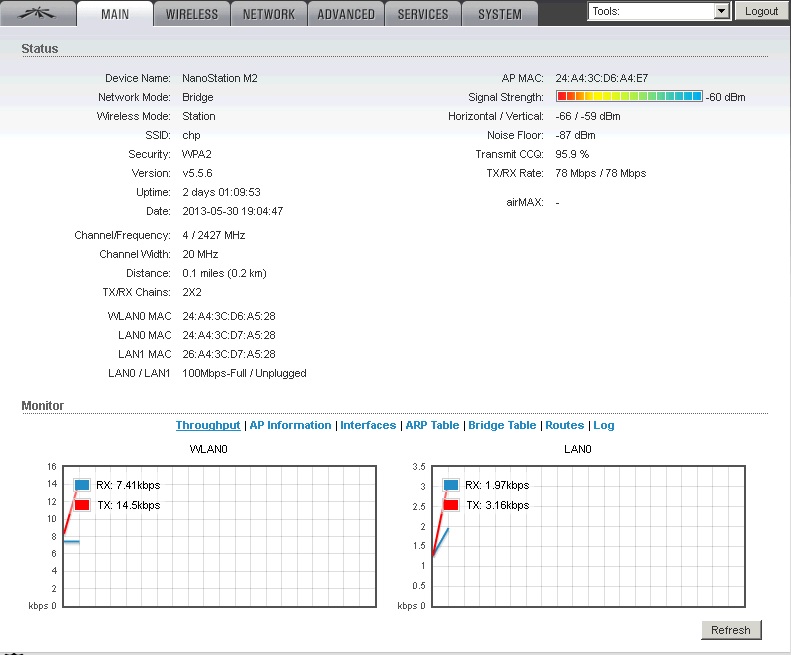The height and width of the screenshot is (655, 791).
Task: Select the Channel/Frequency value 4 / 2427 MHz
Action: coord(214,235)
